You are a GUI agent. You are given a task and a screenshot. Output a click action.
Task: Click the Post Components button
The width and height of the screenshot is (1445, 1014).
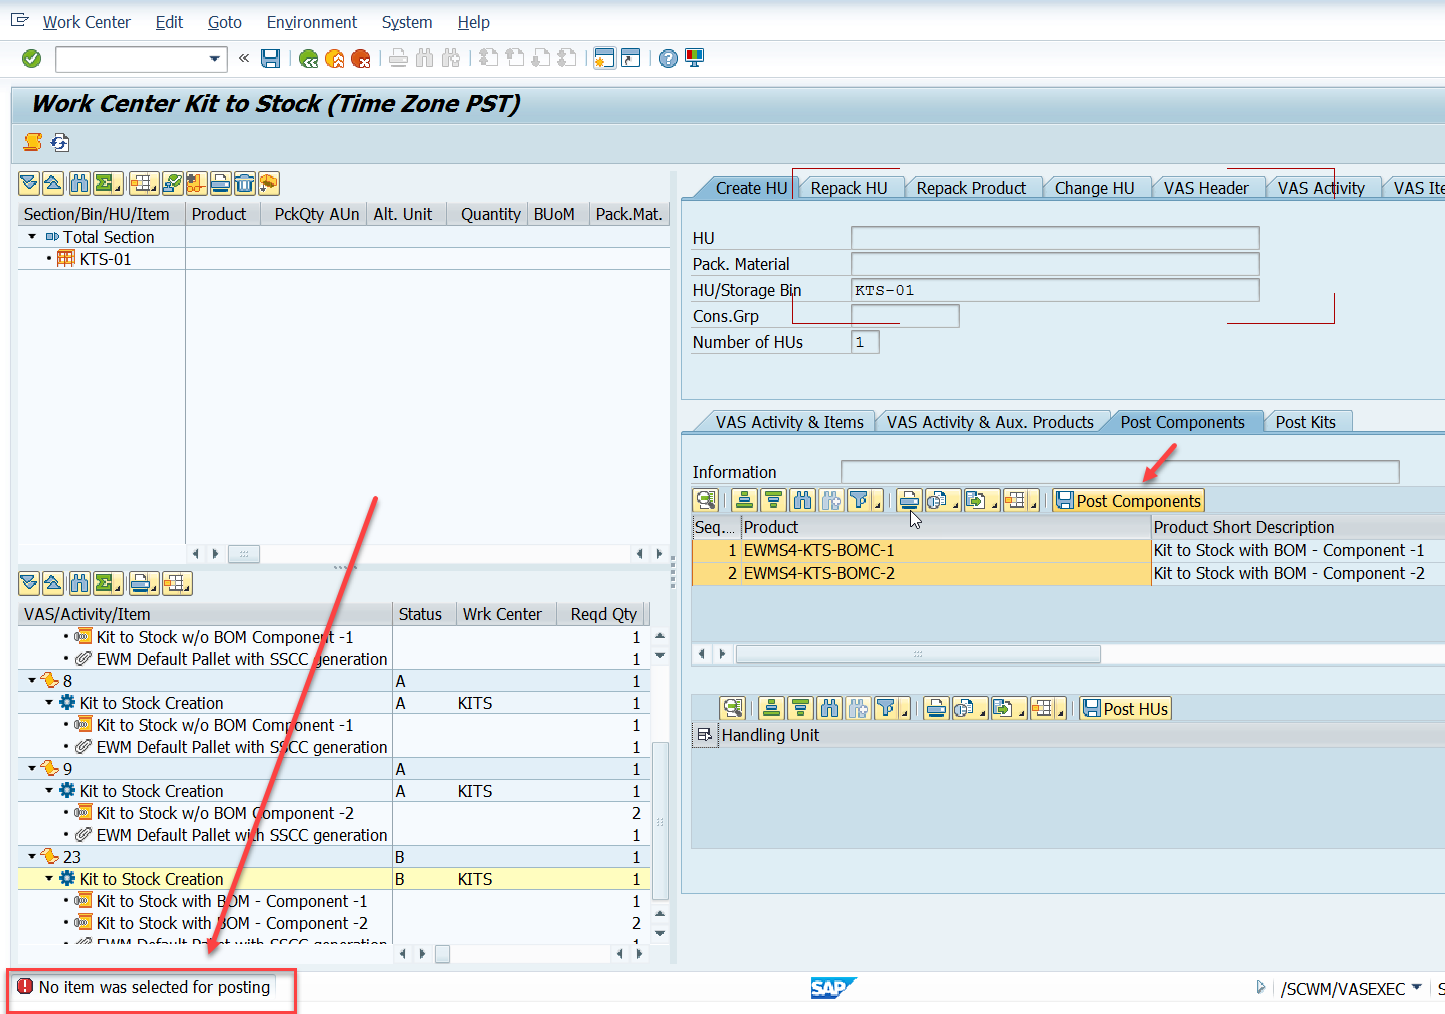tap(1128, 501)
